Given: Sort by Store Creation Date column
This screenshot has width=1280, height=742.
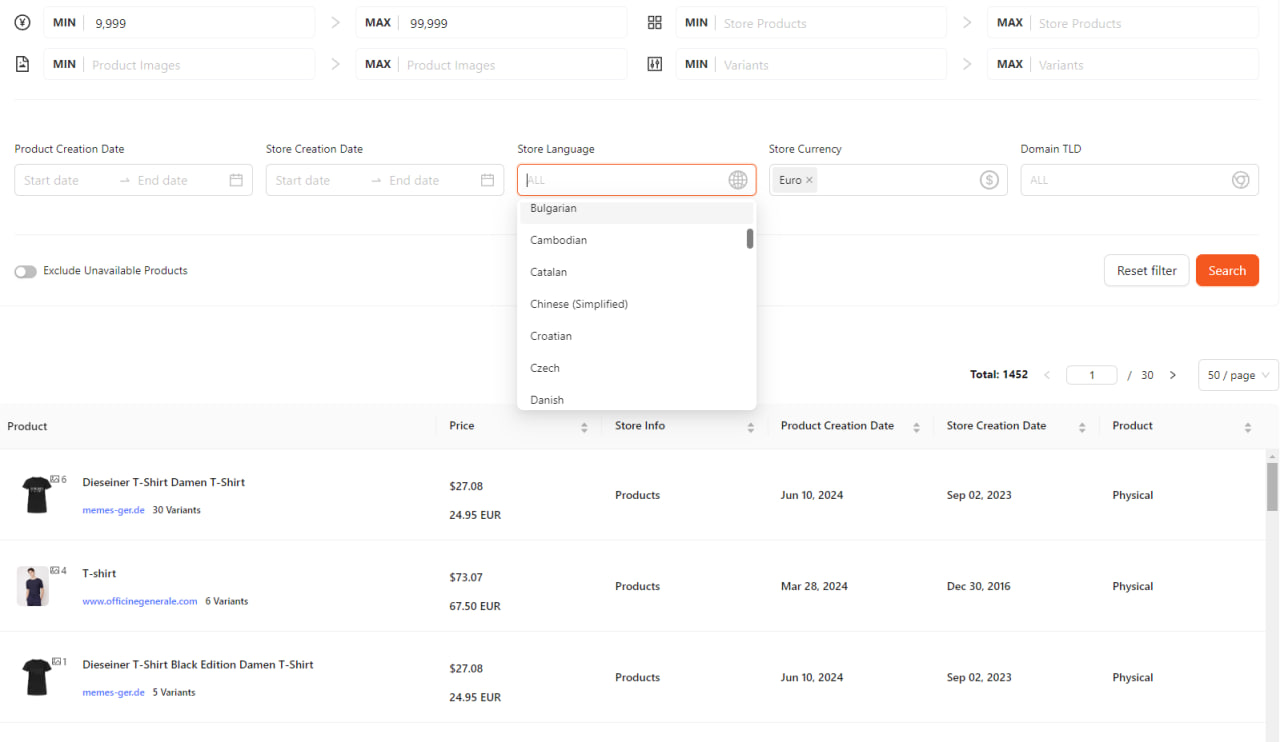Looking at the screenshot, I should point(1082,427).
